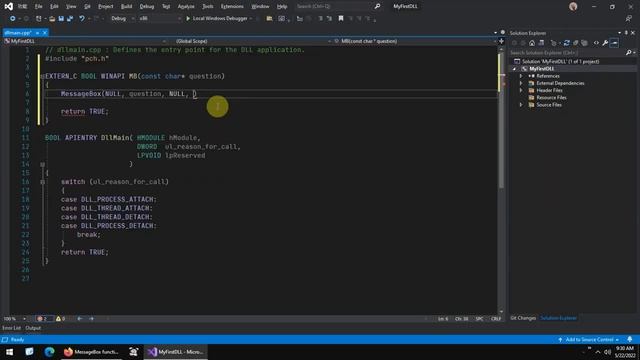This screenshot has width=640, height=360.
Task: Open Solution Explorer window options dropdown
Action: point(620,33)
